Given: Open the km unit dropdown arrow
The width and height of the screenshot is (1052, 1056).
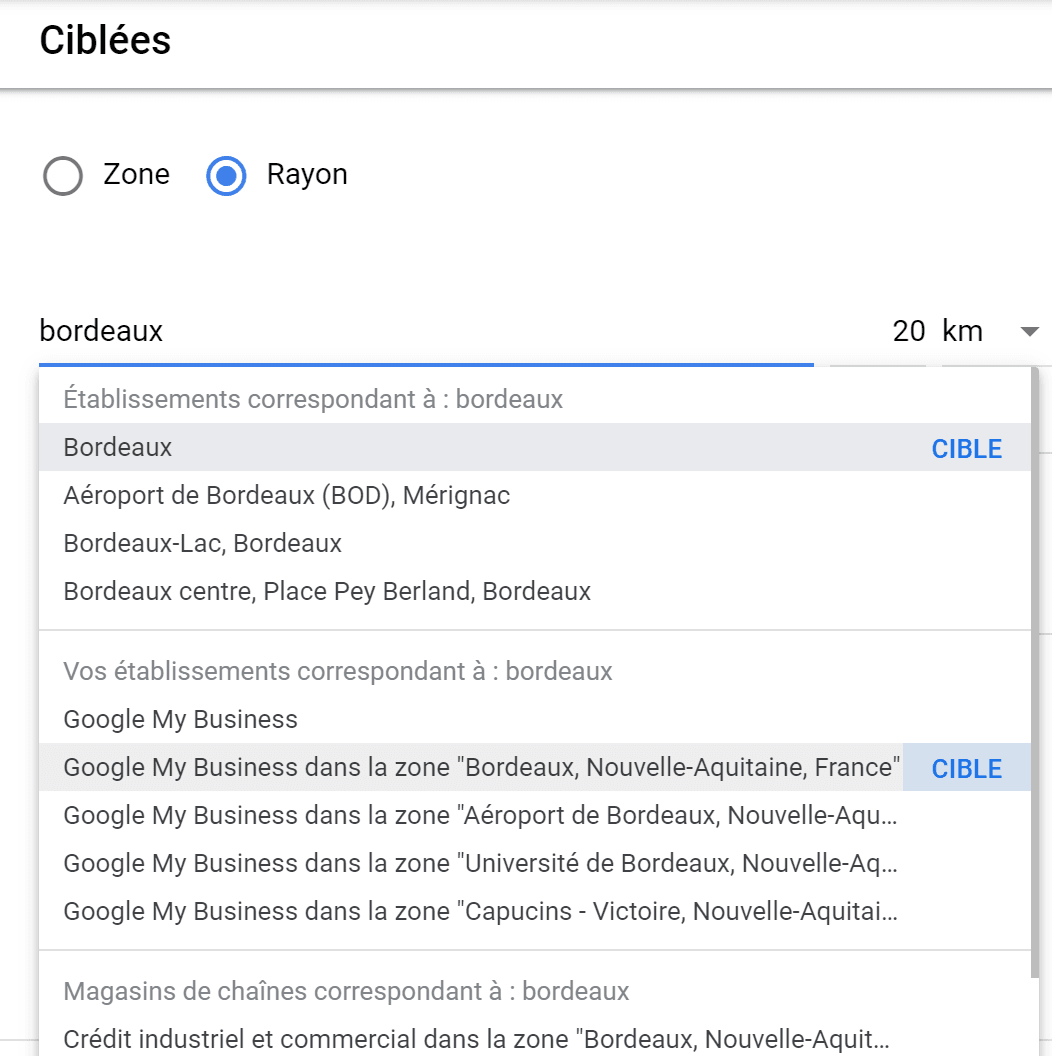Looking at the screenshot, I should tap(1029, 331).
